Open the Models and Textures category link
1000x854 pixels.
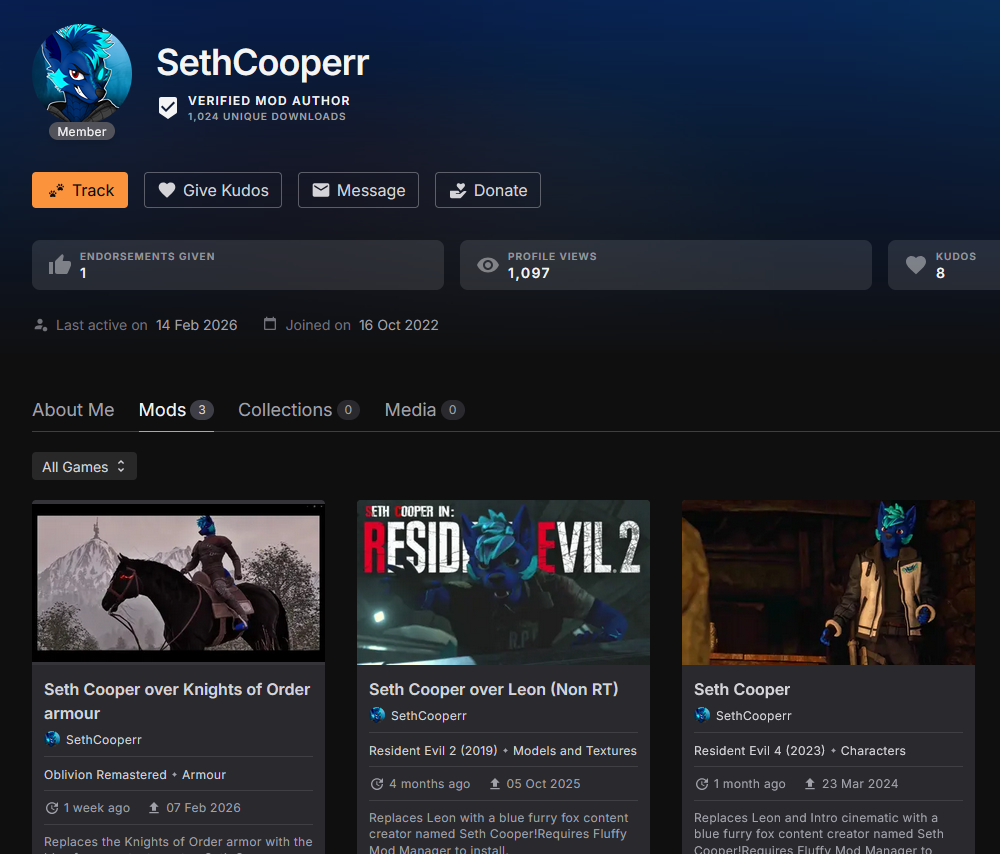(575, 751)
